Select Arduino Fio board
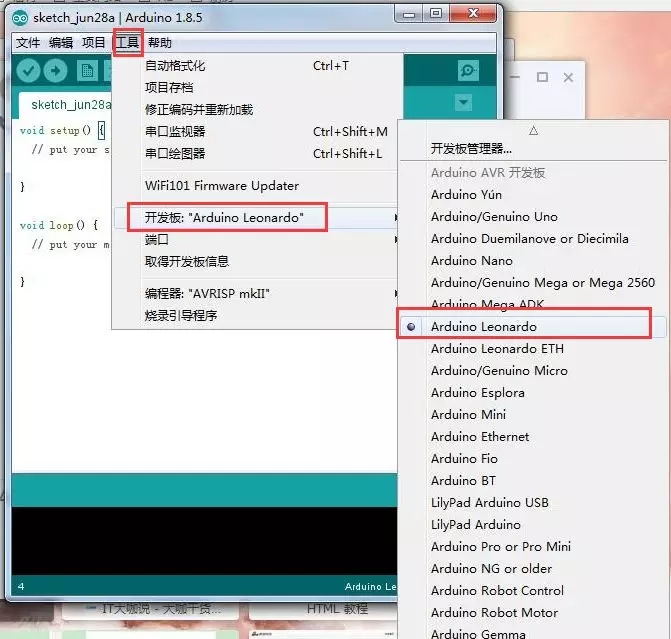Screen dimensions: 671x639 [x=533, y=459]
